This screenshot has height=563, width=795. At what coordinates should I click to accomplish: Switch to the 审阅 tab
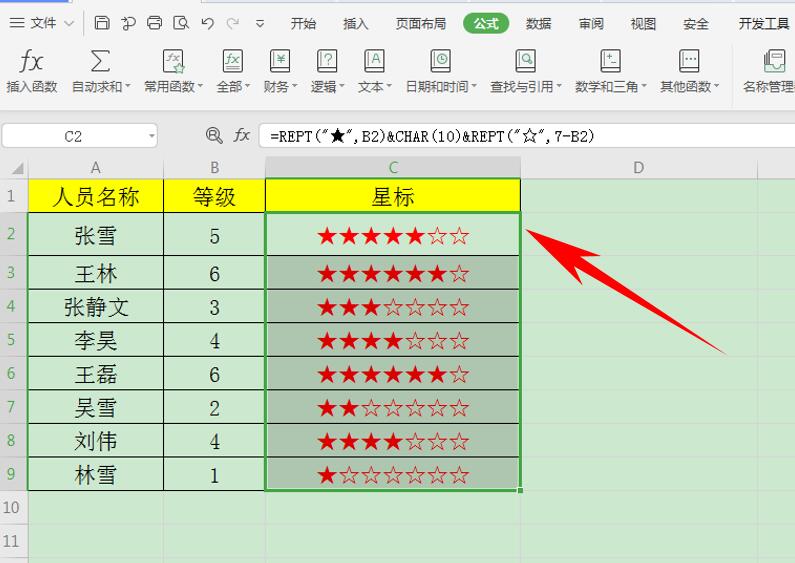point(591,23)
